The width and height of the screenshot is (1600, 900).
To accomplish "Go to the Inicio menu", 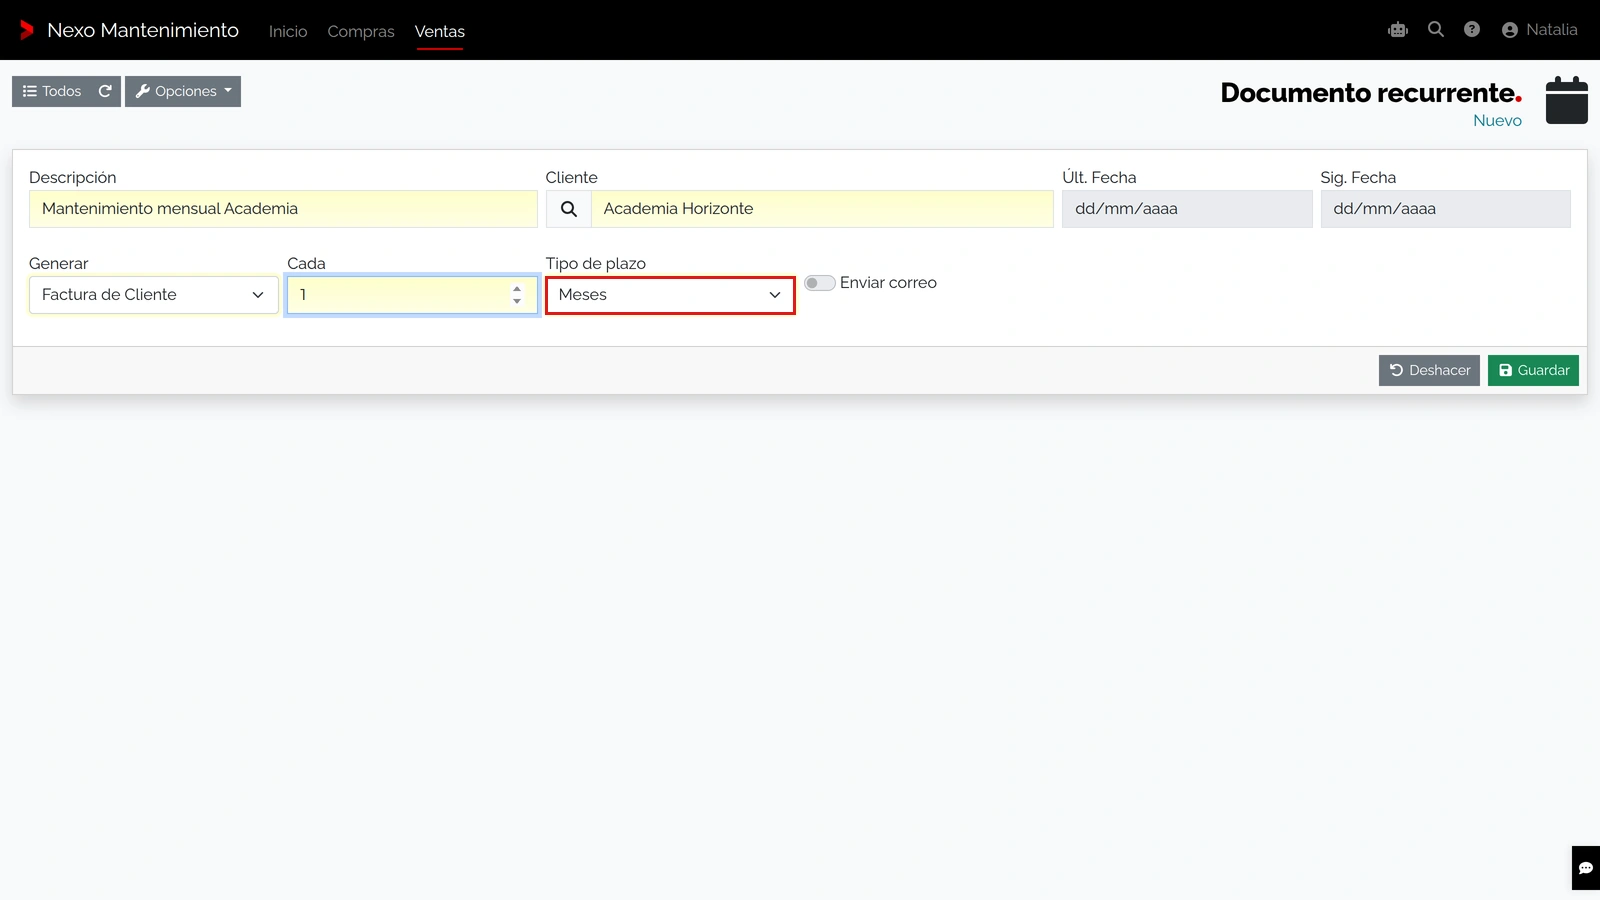I will 288,31.
